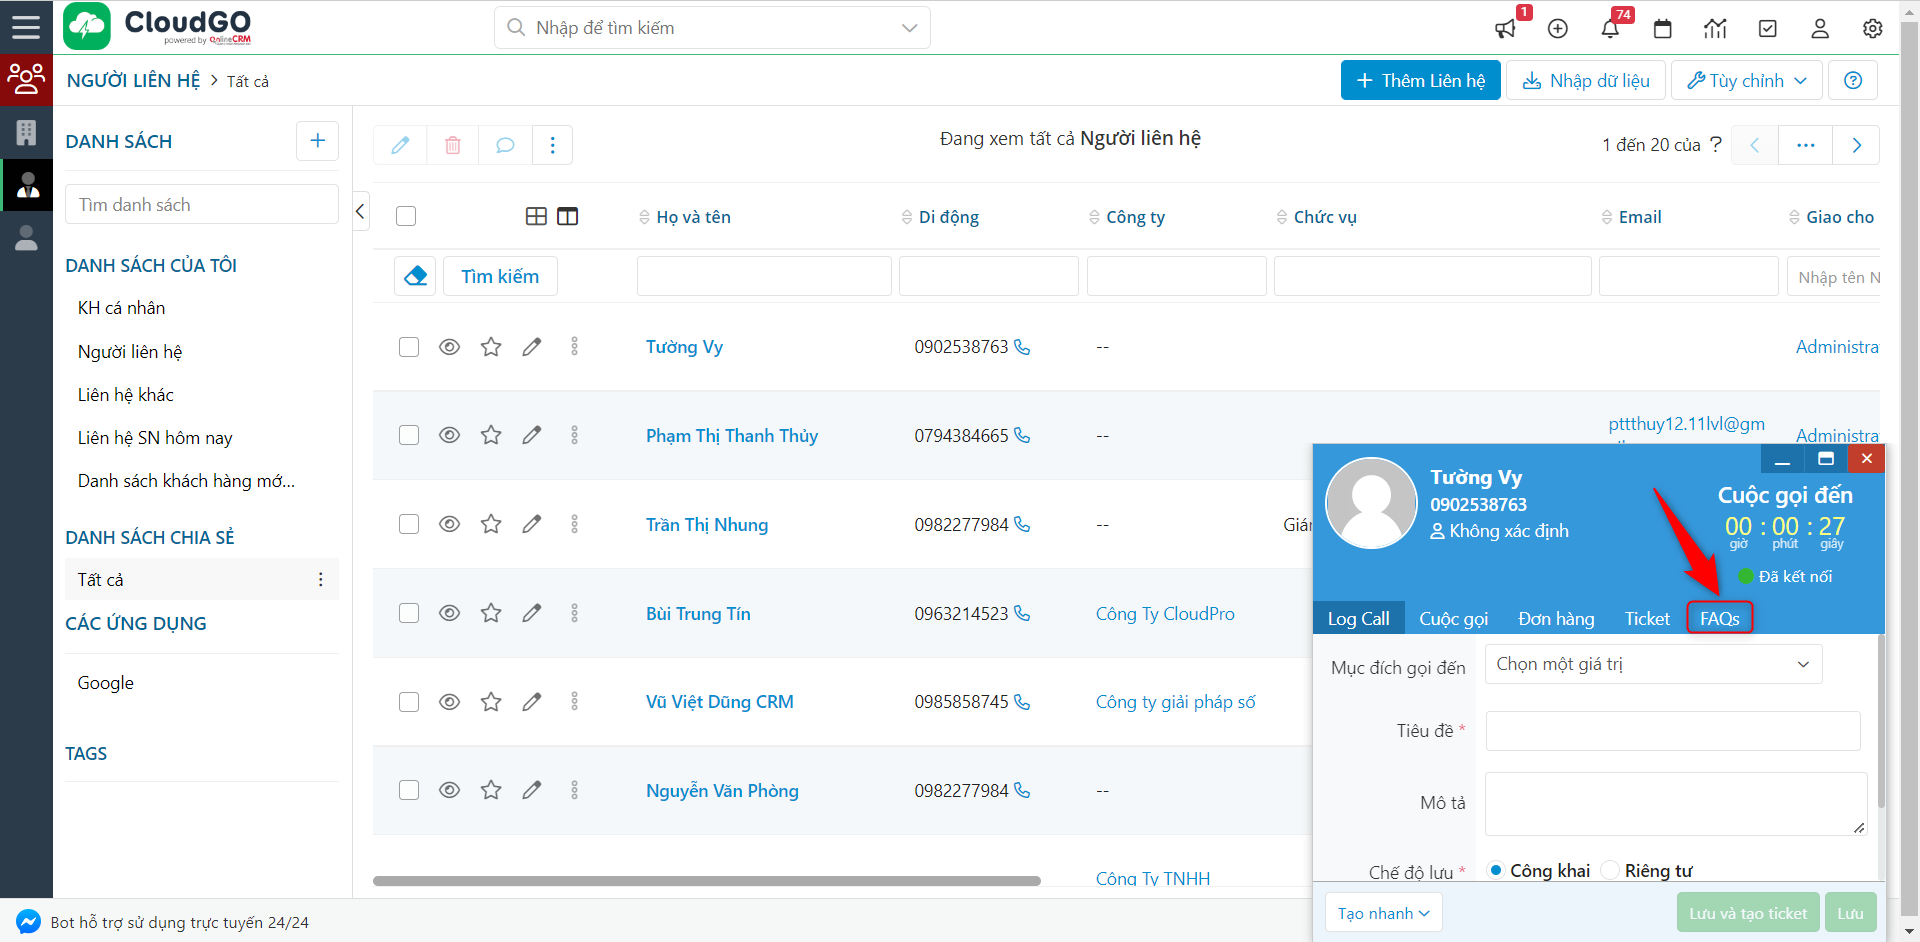
Task: Click the horizontal scrollbar under the list
Action: tap(706, 881)
